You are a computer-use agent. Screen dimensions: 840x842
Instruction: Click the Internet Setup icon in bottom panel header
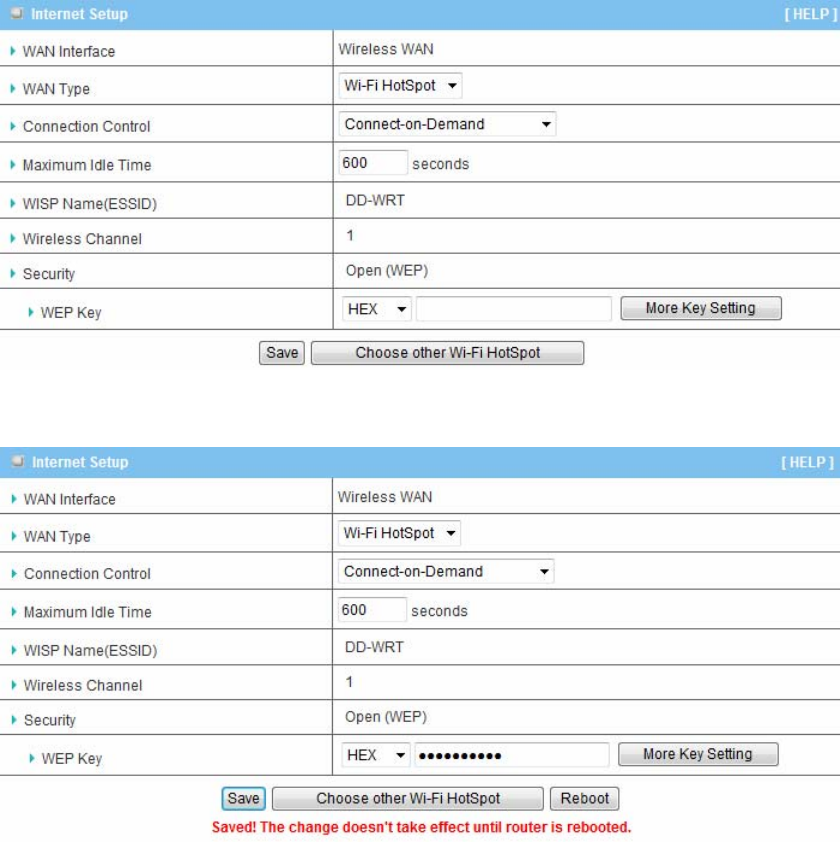tap(18, 461)
